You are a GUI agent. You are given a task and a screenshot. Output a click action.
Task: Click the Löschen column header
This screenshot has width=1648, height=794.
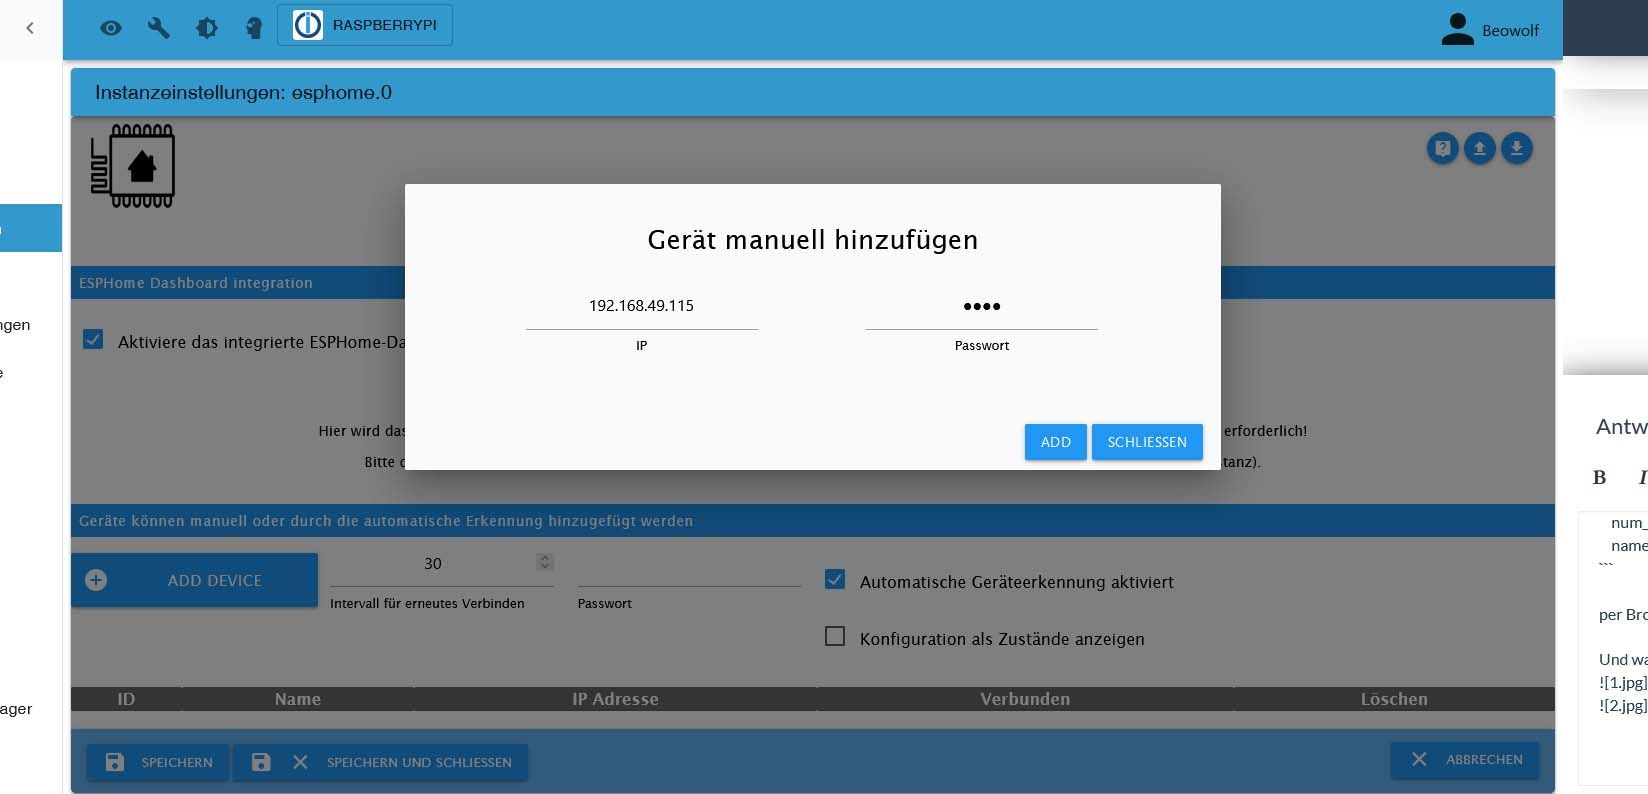tap(1394, 699)
